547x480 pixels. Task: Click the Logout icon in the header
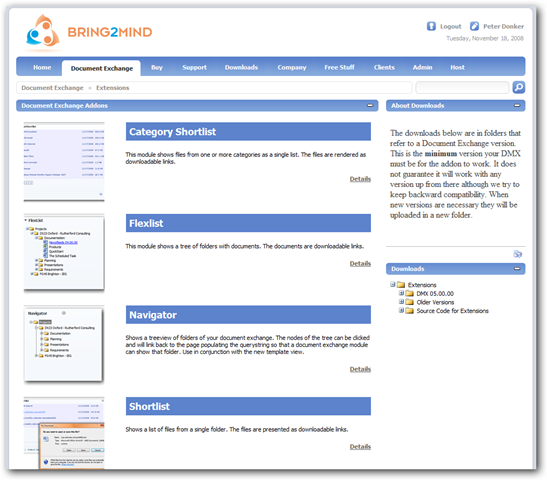[431, 26]
